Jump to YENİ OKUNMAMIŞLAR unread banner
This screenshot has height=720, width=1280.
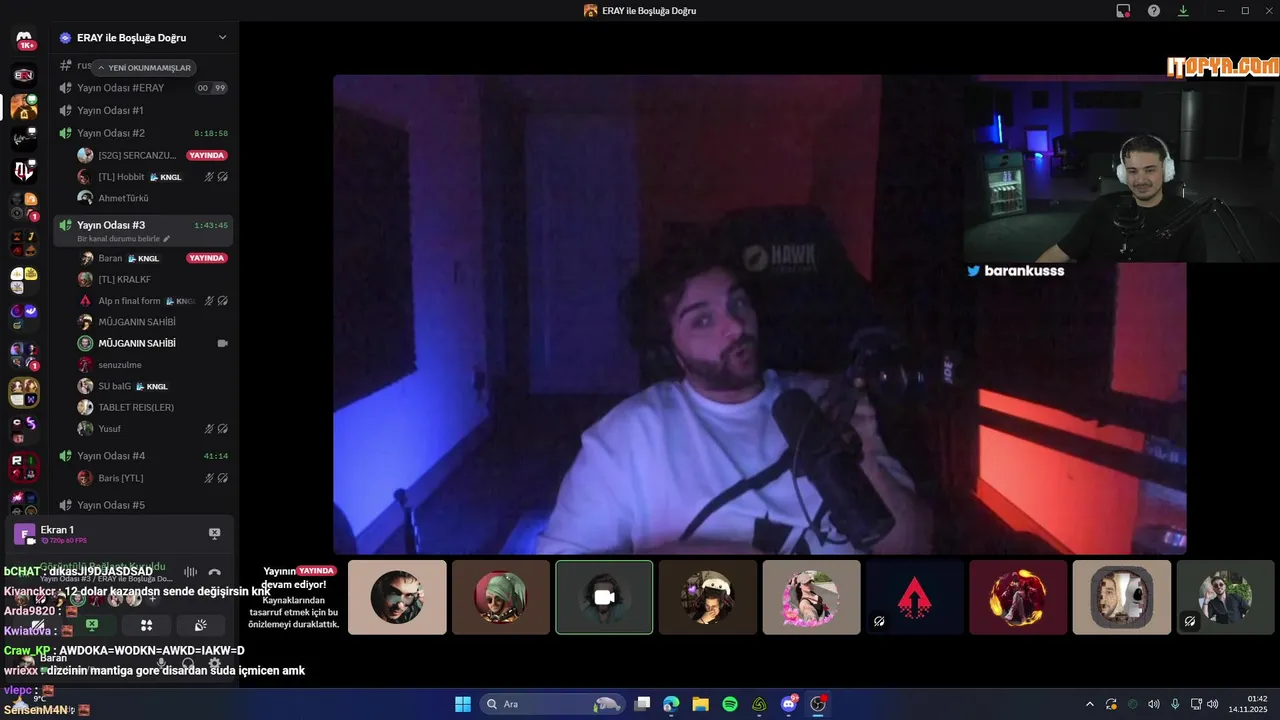tap(143, 68)
